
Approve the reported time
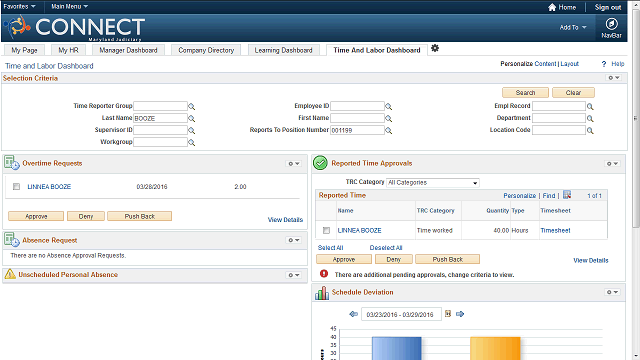tap(344, 259)
